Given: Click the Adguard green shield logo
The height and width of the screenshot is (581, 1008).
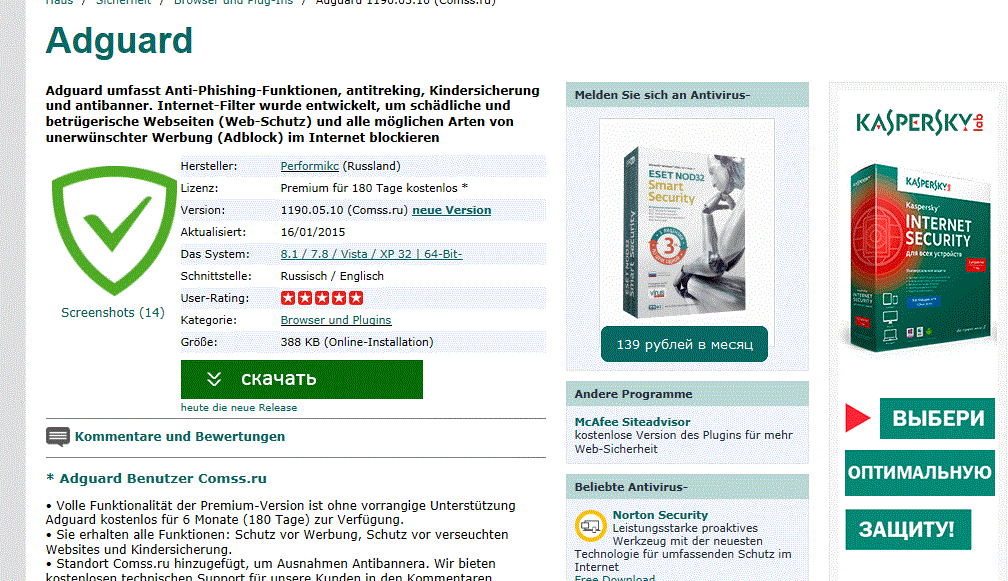Looking at the screenshot, I should tap(114, 230).
